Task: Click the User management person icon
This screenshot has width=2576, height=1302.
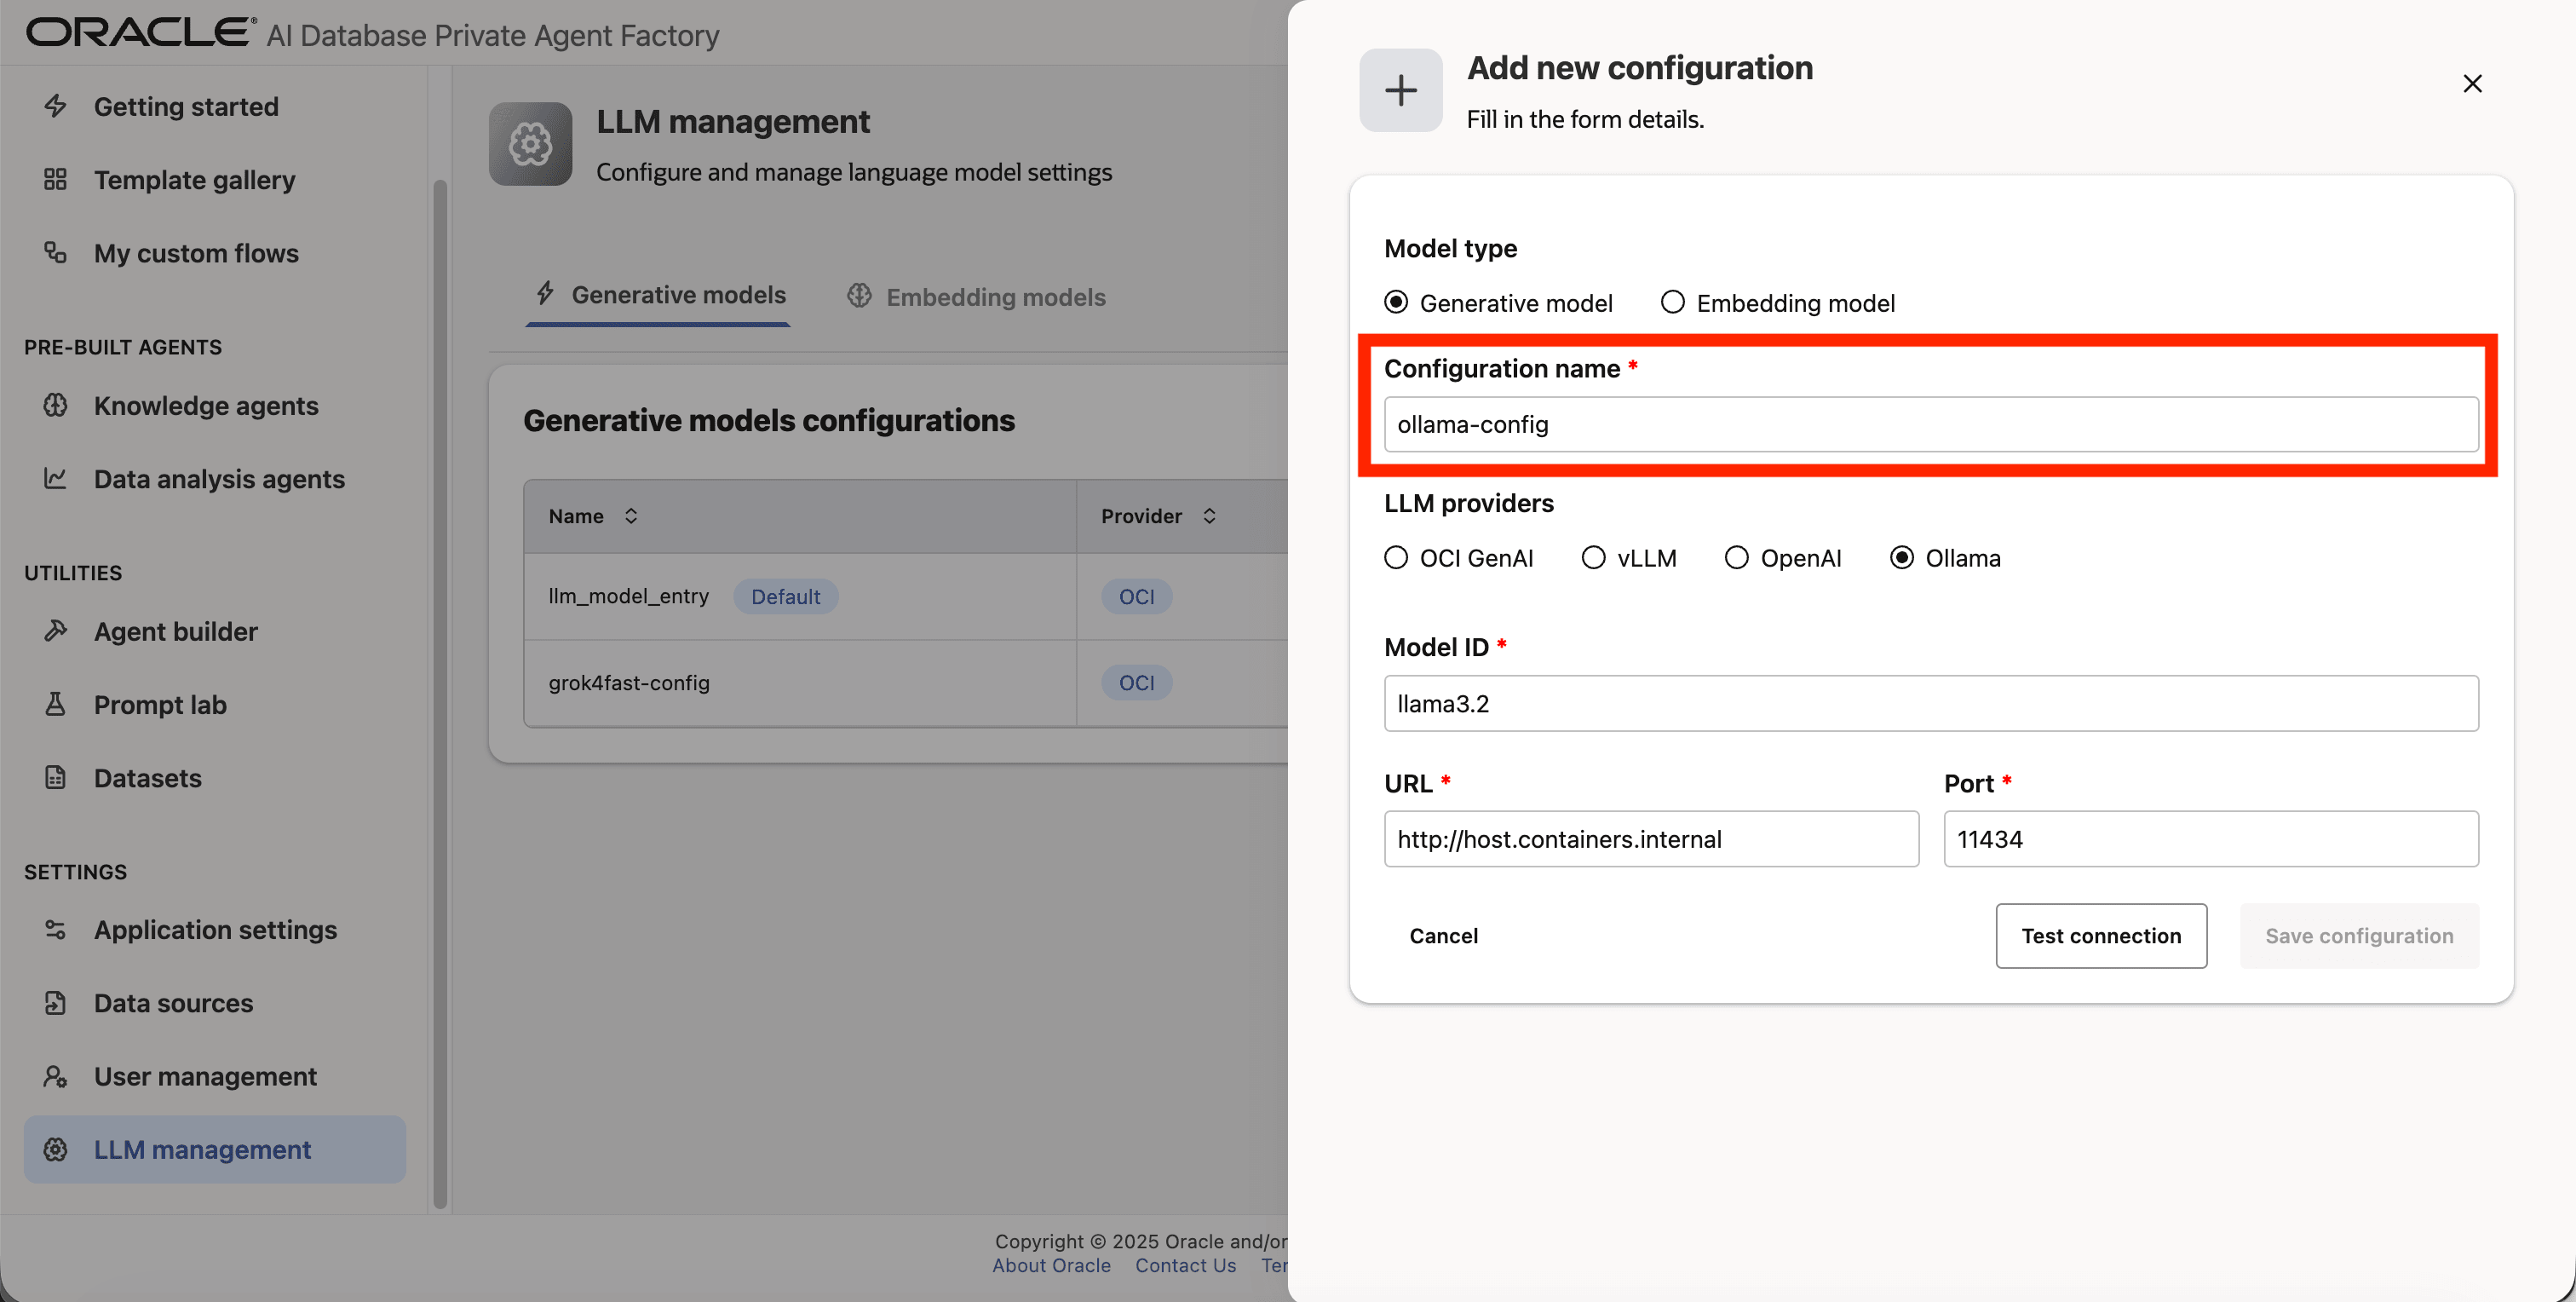Action: [55, 1076]
